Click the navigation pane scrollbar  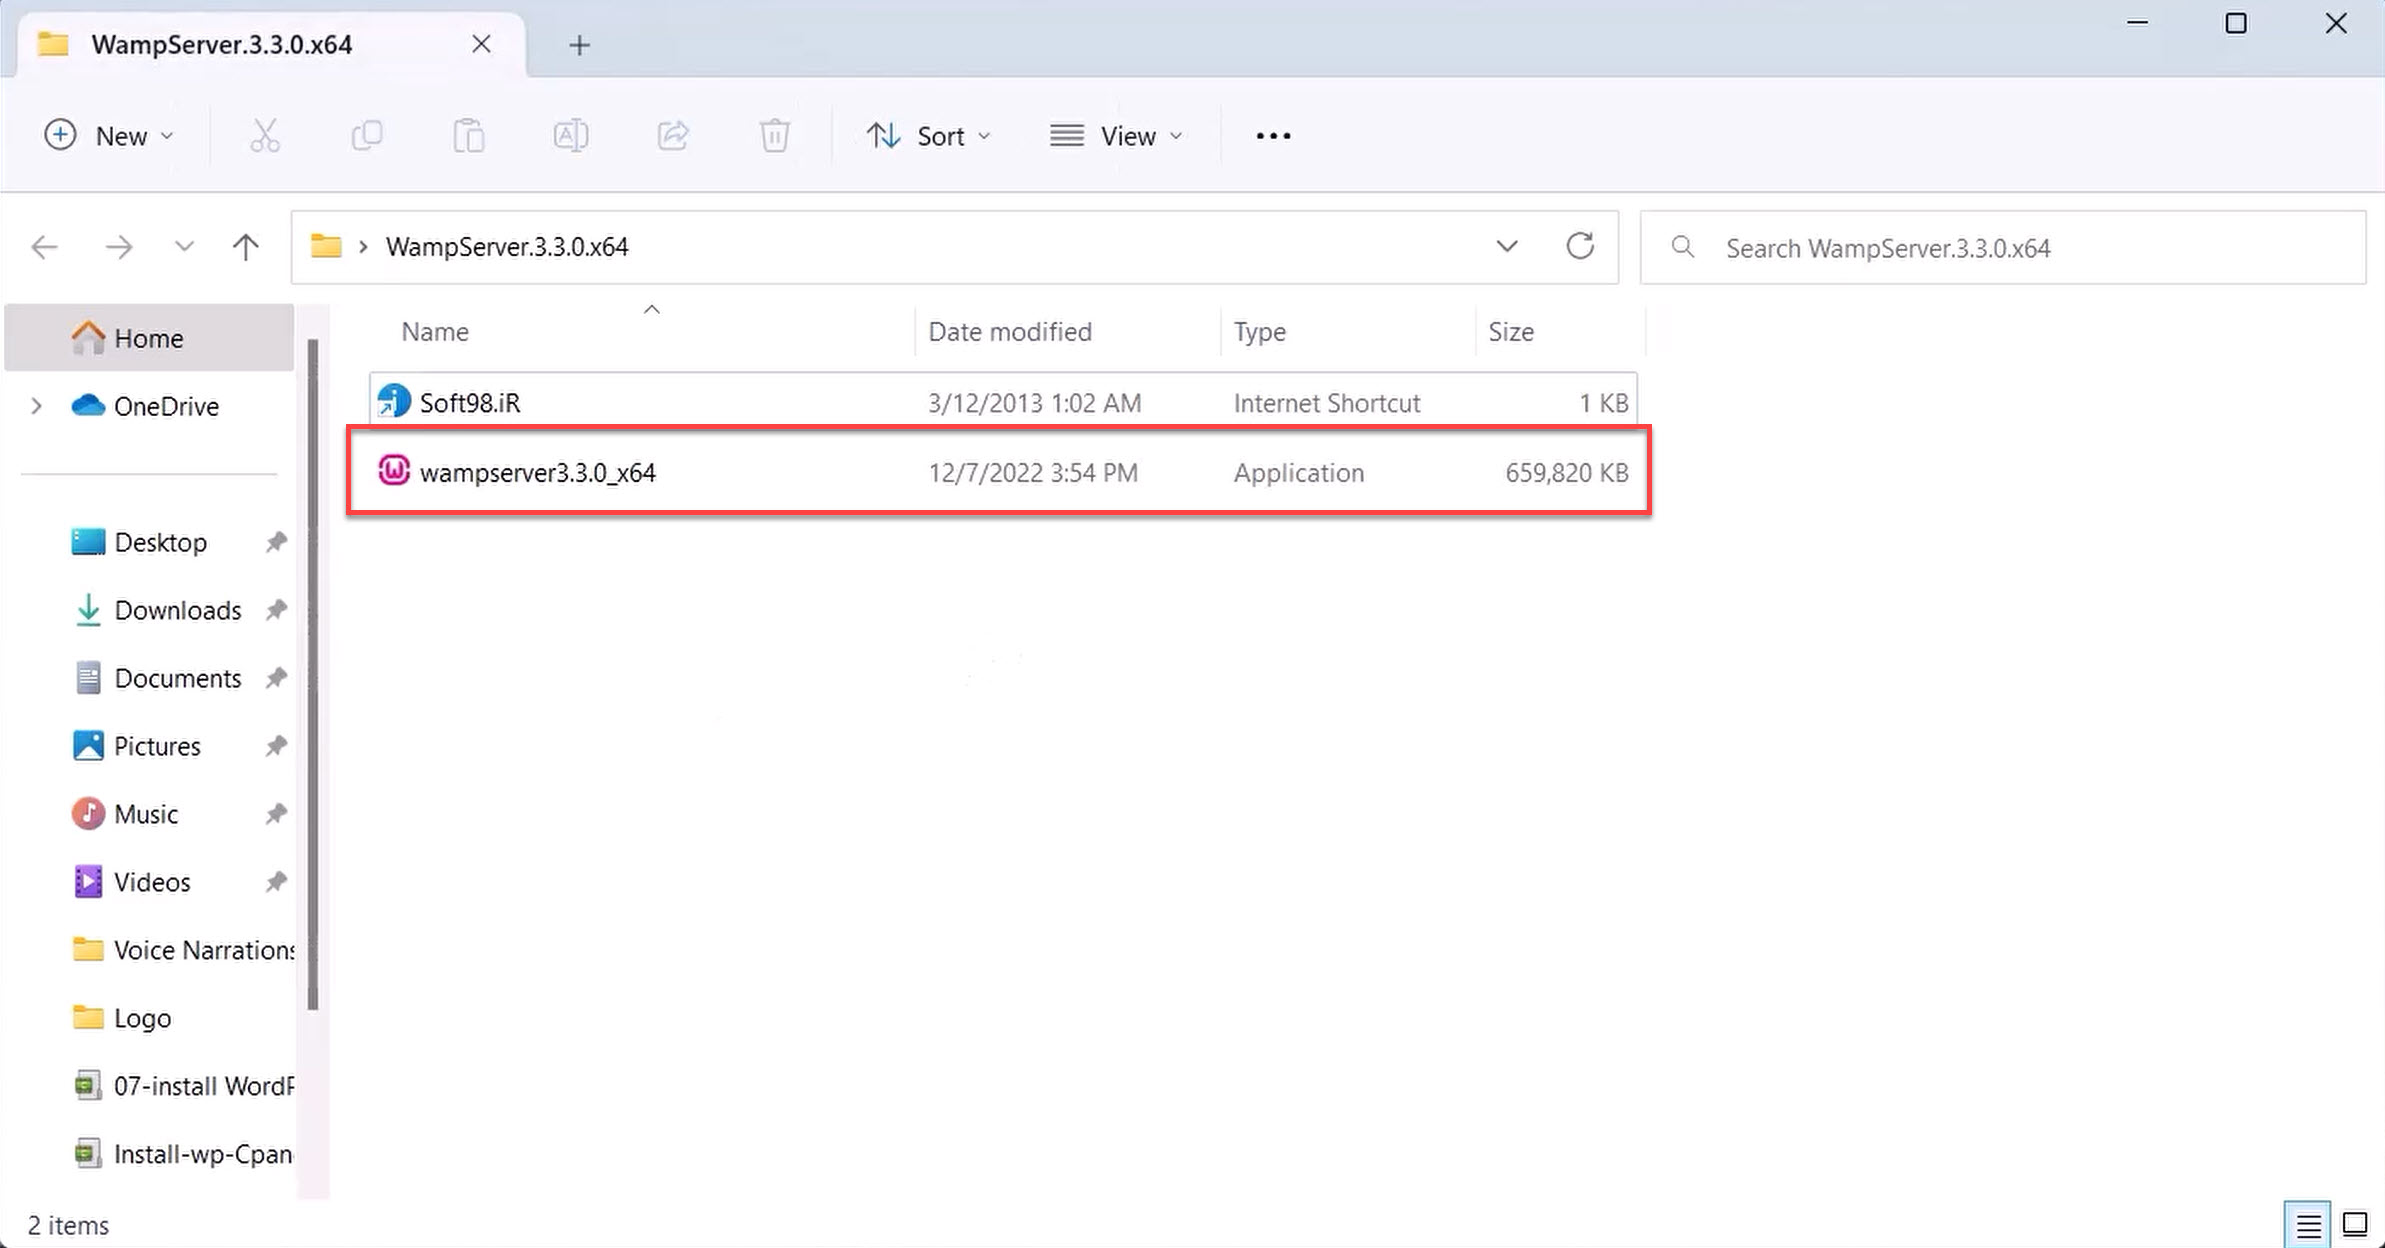pyautogui.click(x=313, y=675)
